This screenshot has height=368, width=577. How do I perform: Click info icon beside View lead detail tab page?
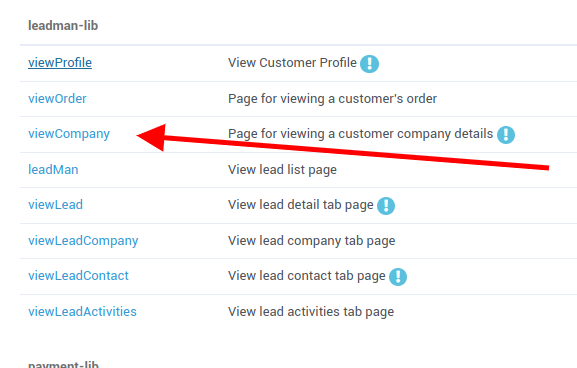click(x=386, y=206)
